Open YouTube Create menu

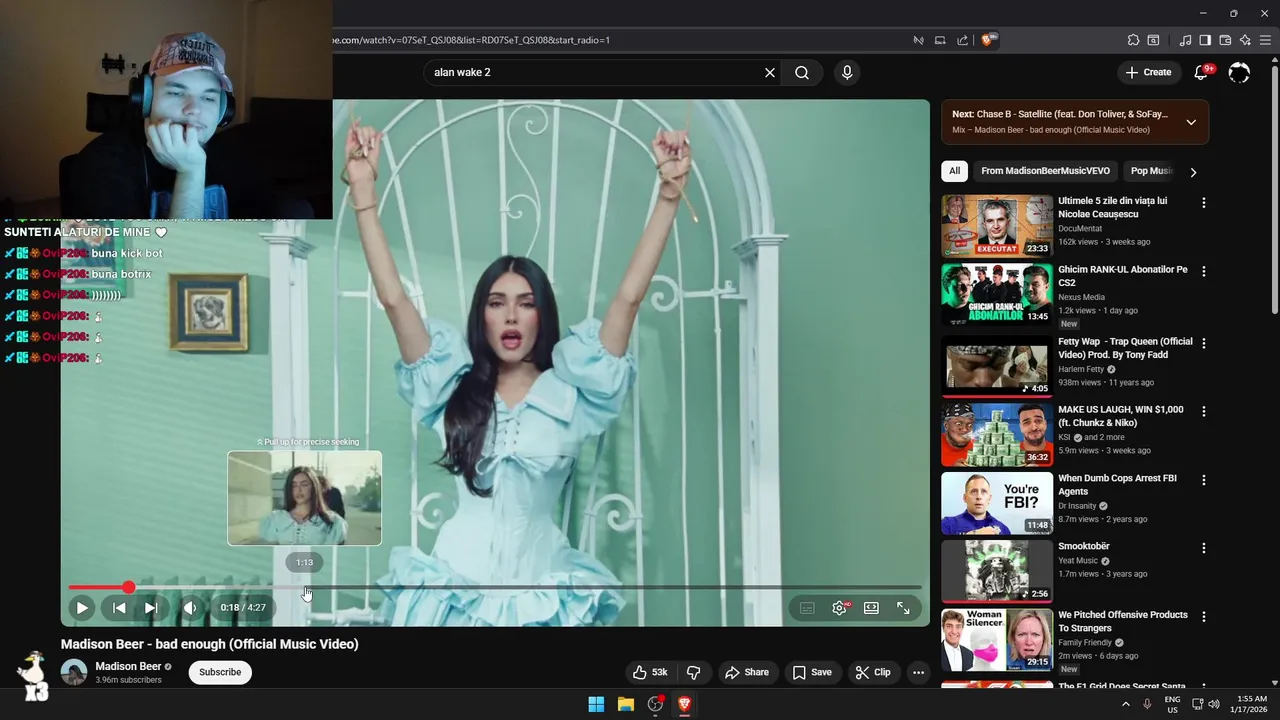(x=1148, y=72)
